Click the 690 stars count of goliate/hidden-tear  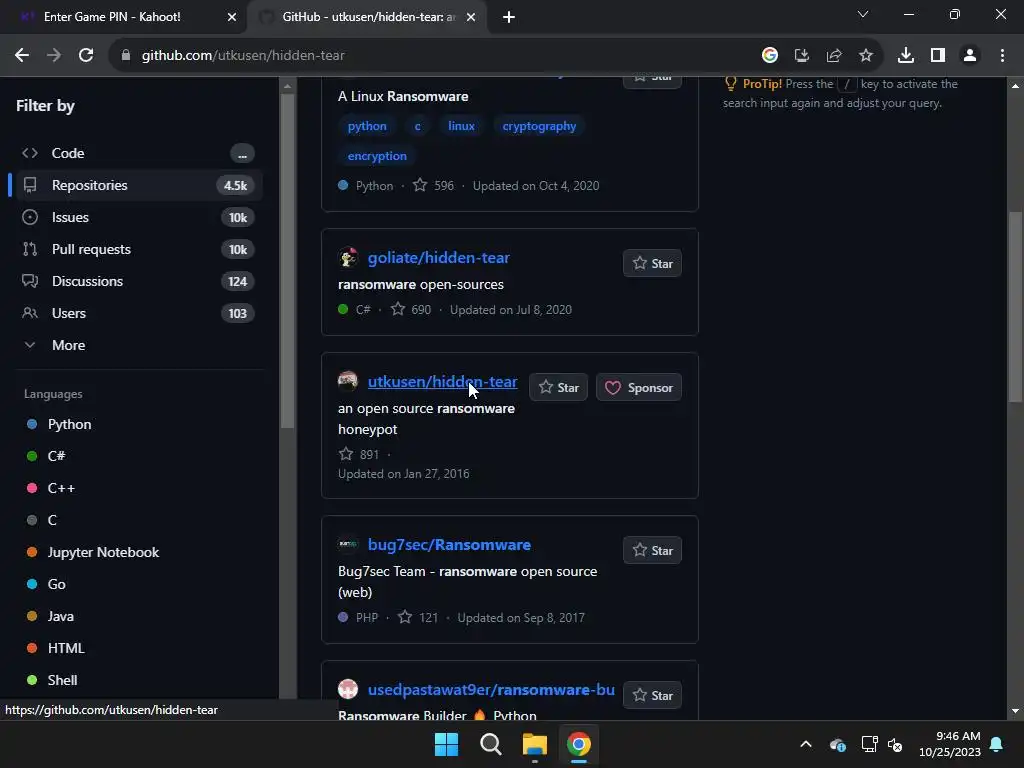click(411, 310)
